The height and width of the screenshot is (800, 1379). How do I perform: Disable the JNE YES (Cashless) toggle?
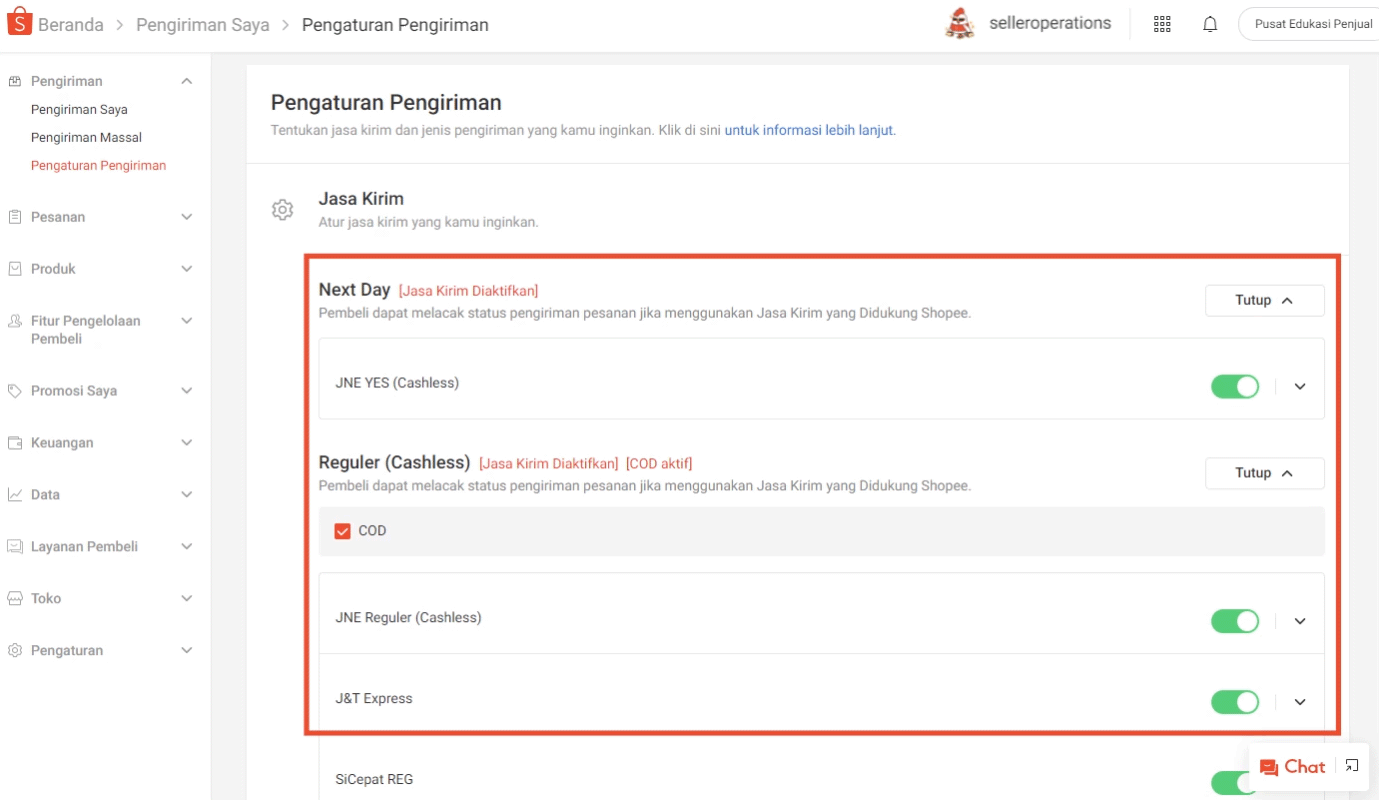[x=1235, y=386]
